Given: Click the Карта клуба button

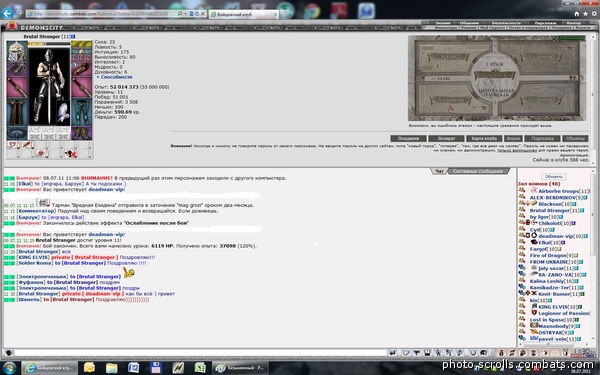Looking at the screenshot, I should pos(484,139).
